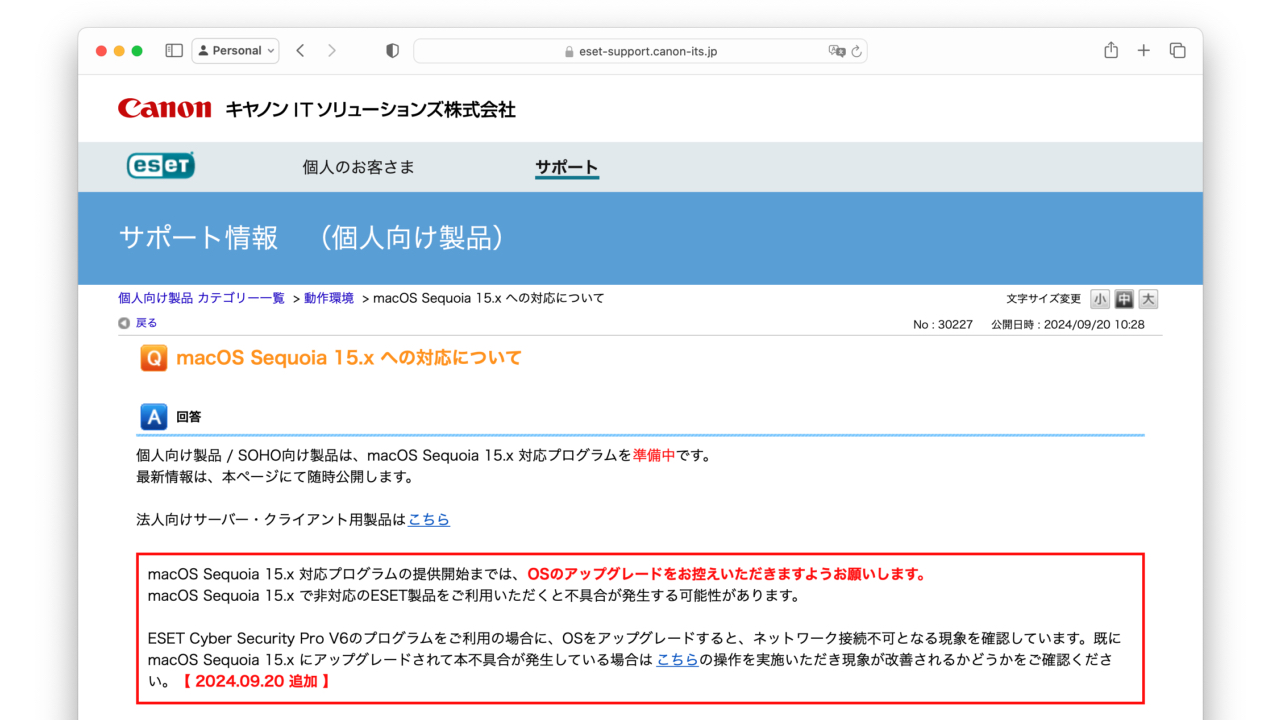Image resolution: width=1280 pixels, height=720 pixels.
Task: Click the Canon logo
Action: [x=164, y=108]
